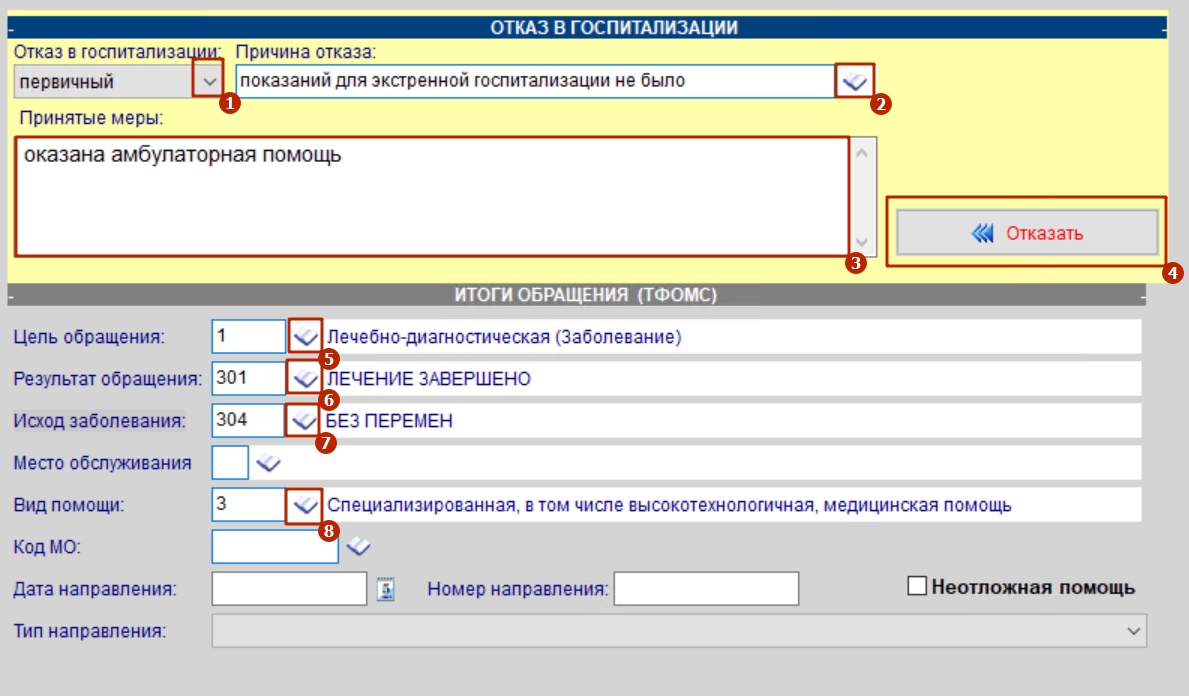Collapse the ИТОГИ ОБРАЩЕНИЯ (ТФОМС) section header
The width and height of the screenshot is (1189, 696).
point(577,295)
